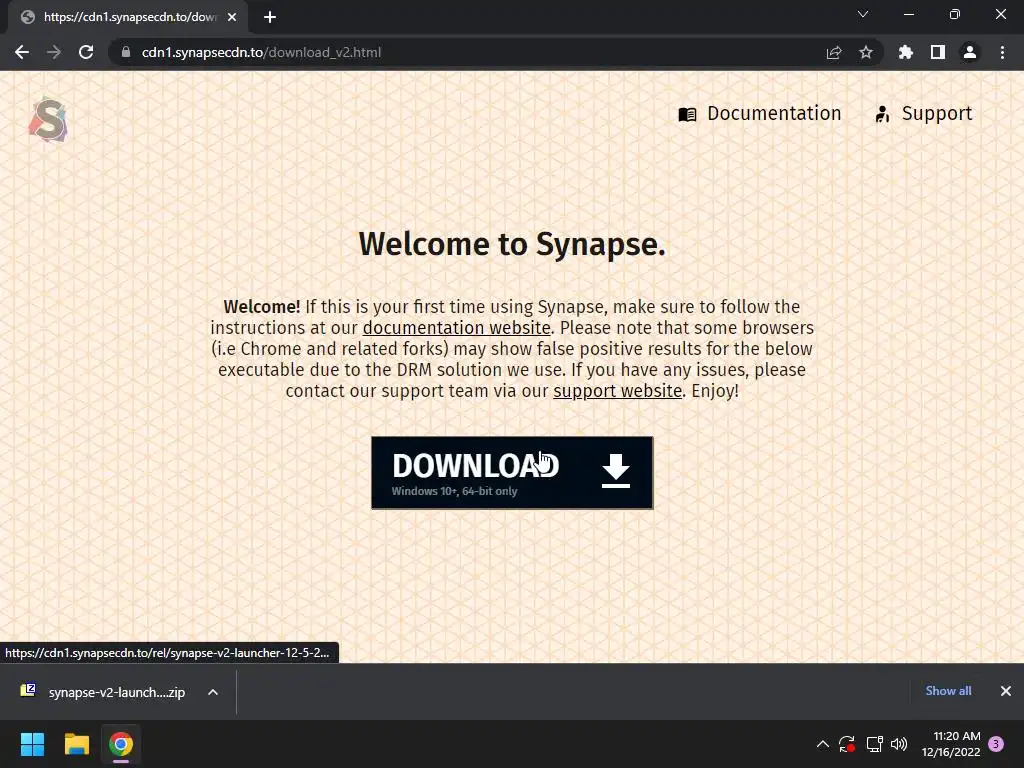Click the sync status tray icon
This screenshot has width=1024, height=768.
click(x=847, y=744)
